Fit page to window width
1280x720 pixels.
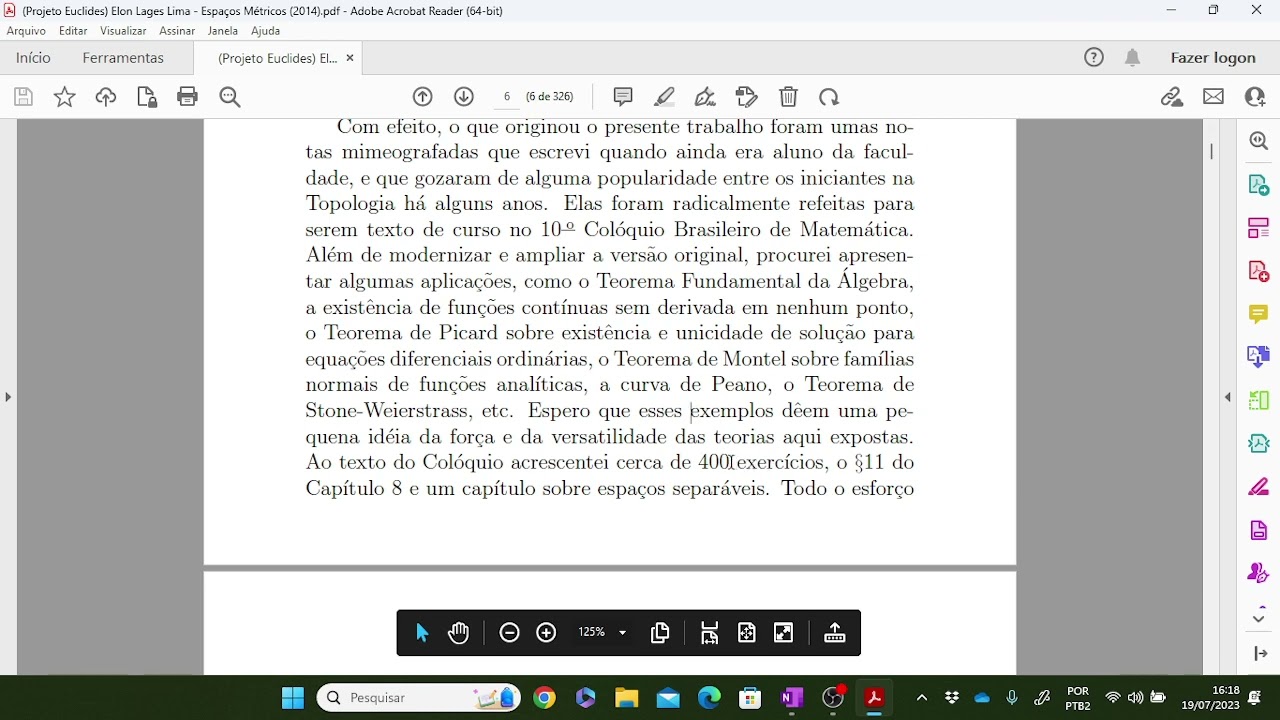pyautogui.click(x=710, y=633)
